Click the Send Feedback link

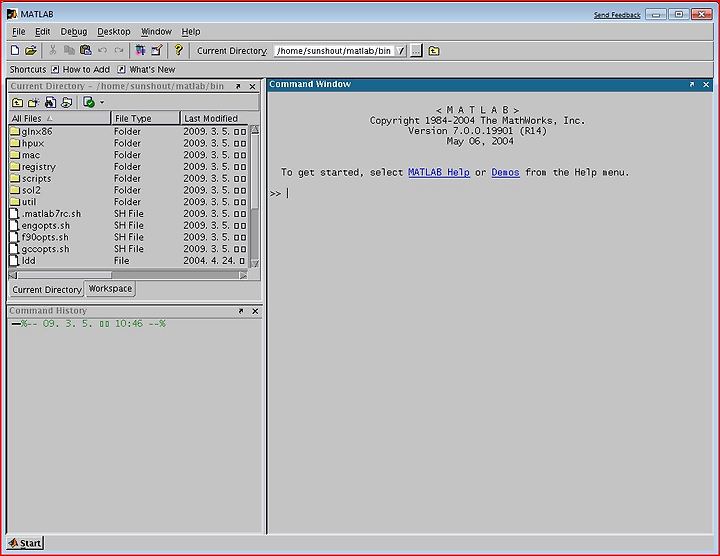617,15
